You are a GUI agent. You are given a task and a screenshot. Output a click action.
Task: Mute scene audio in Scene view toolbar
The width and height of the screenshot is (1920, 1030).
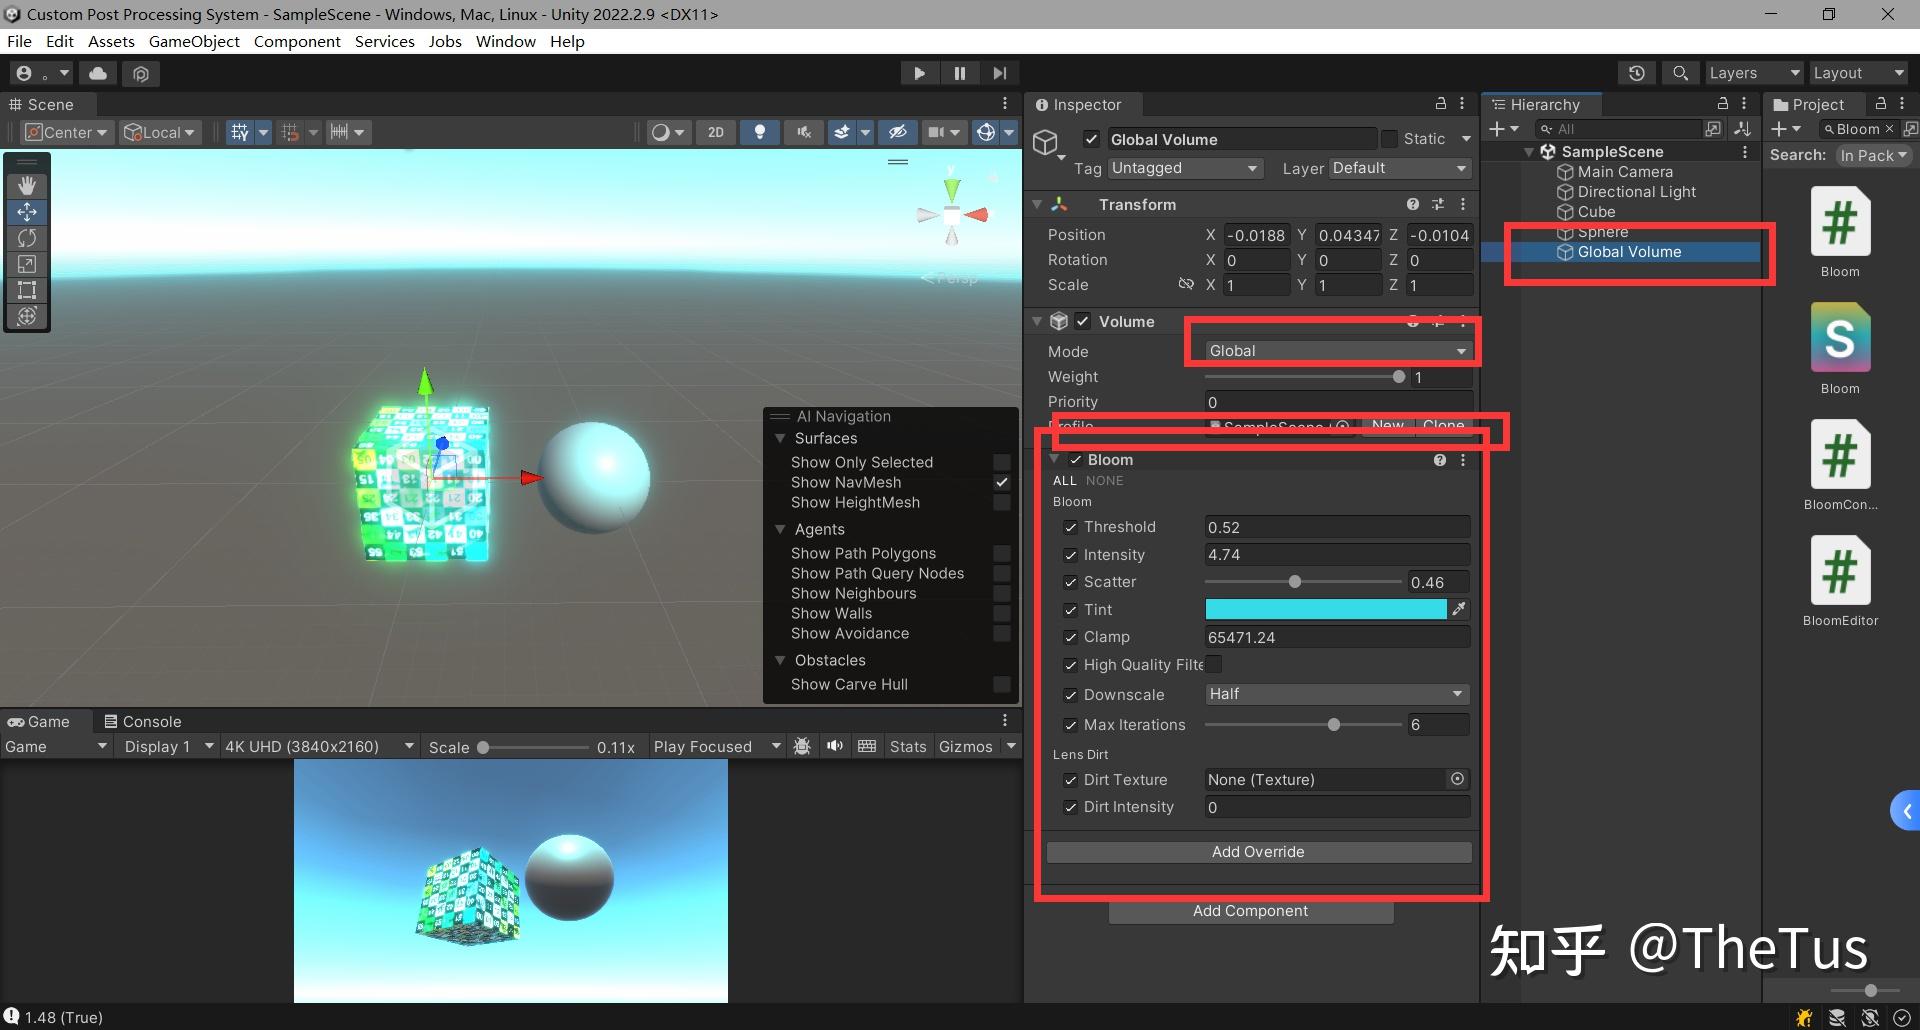pyautogui.click(x=803, y=131)
